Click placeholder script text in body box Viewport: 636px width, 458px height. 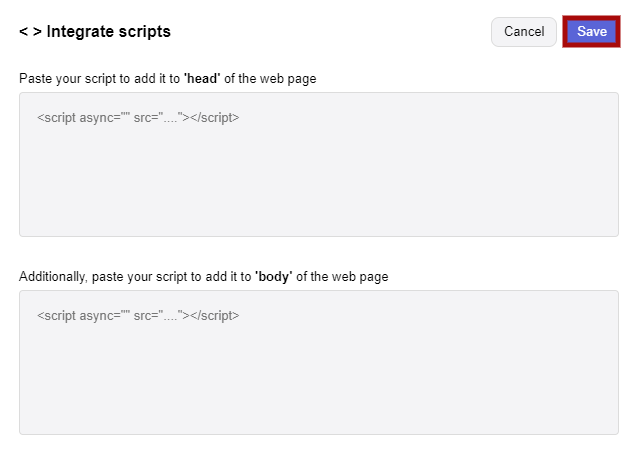point(138,316)
